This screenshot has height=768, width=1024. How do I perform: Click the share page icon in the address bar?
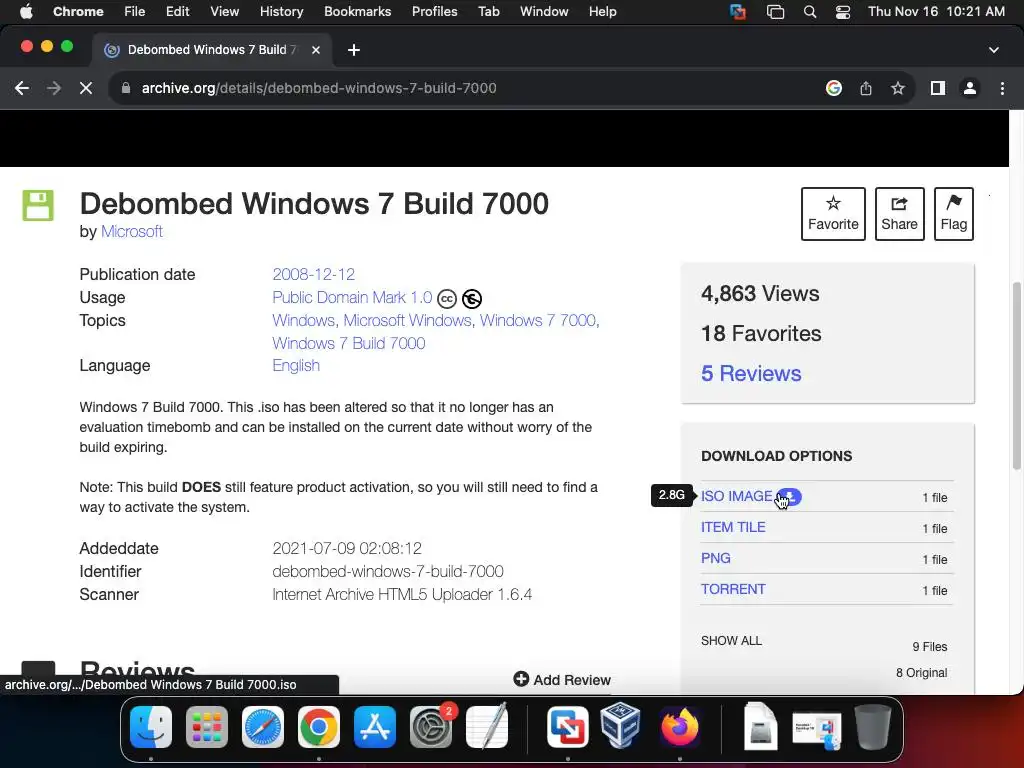pyautogui.click(x=866, y=88)
